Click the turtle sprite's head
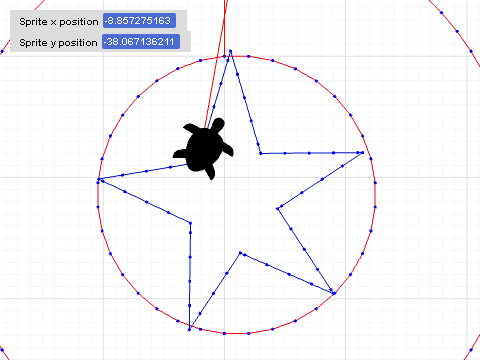Image resolution: width=480 pixels, height=360 pixels. tap(218, 124)
